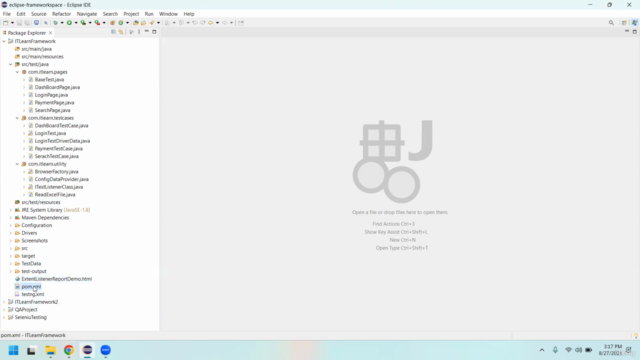Select ExtentListenerReportDemo.html file
The height and width of the screenshot is (360, 640).
click(x=56, y=279)
